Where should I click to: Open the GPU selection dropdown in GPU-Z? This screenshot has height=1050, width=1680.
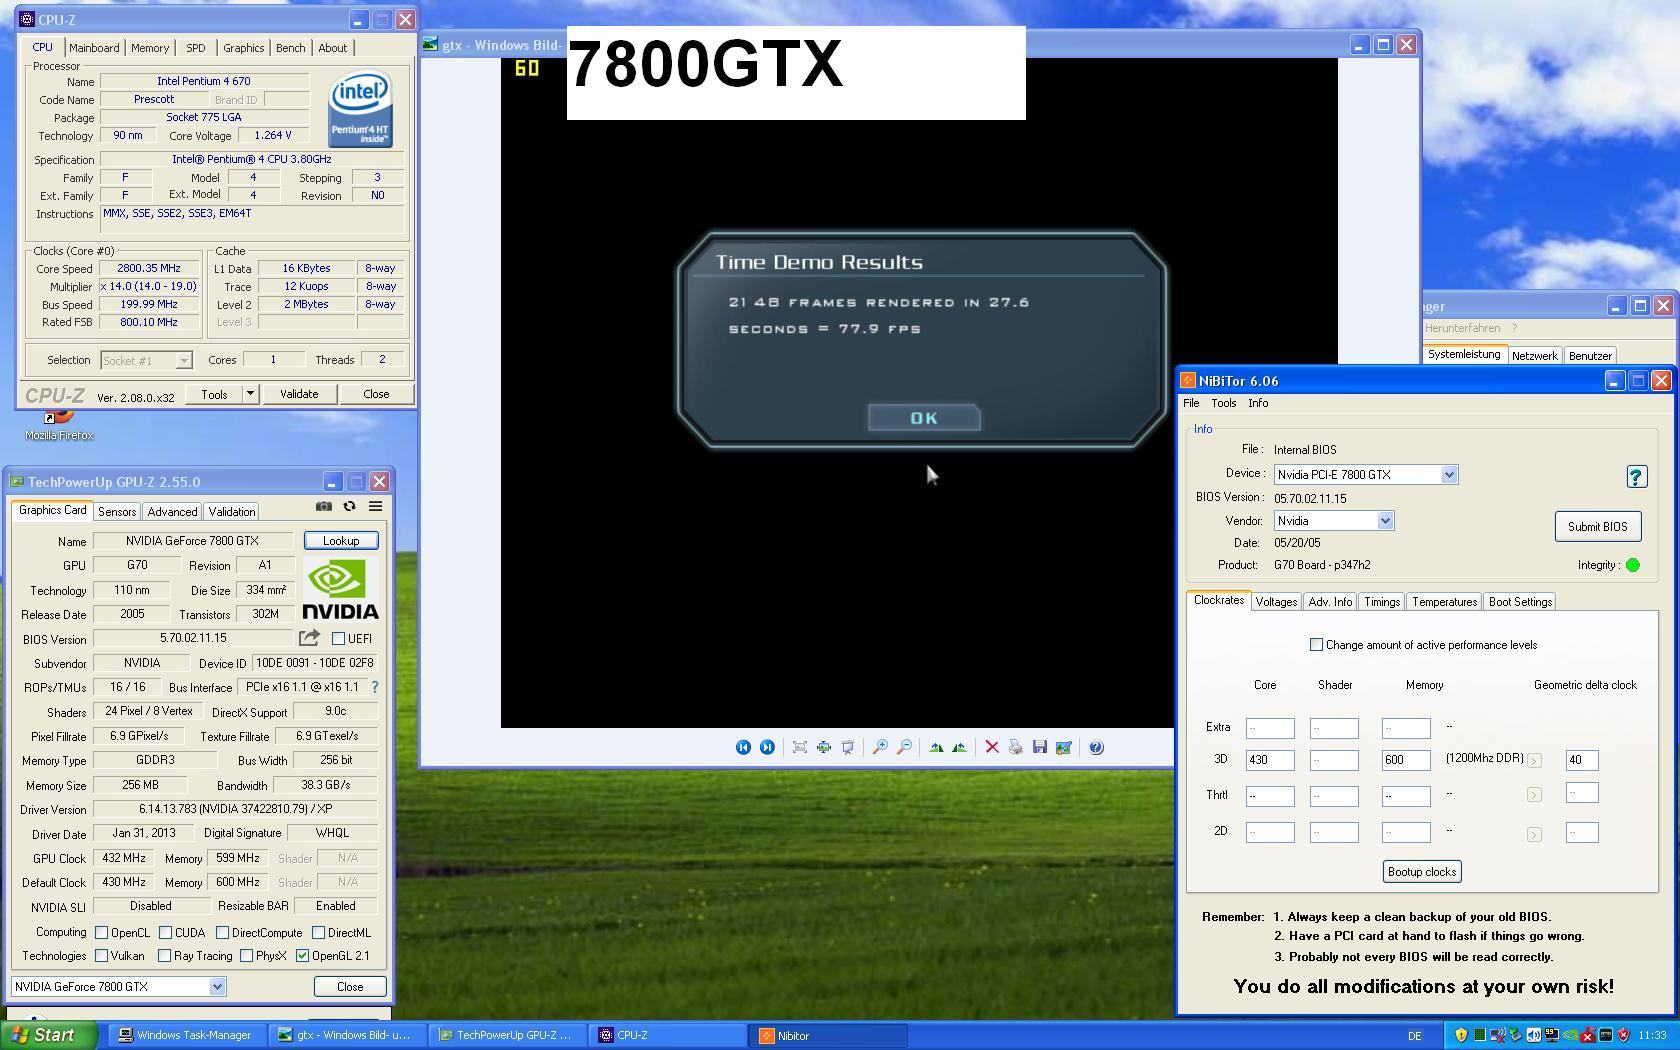(217, 987)
